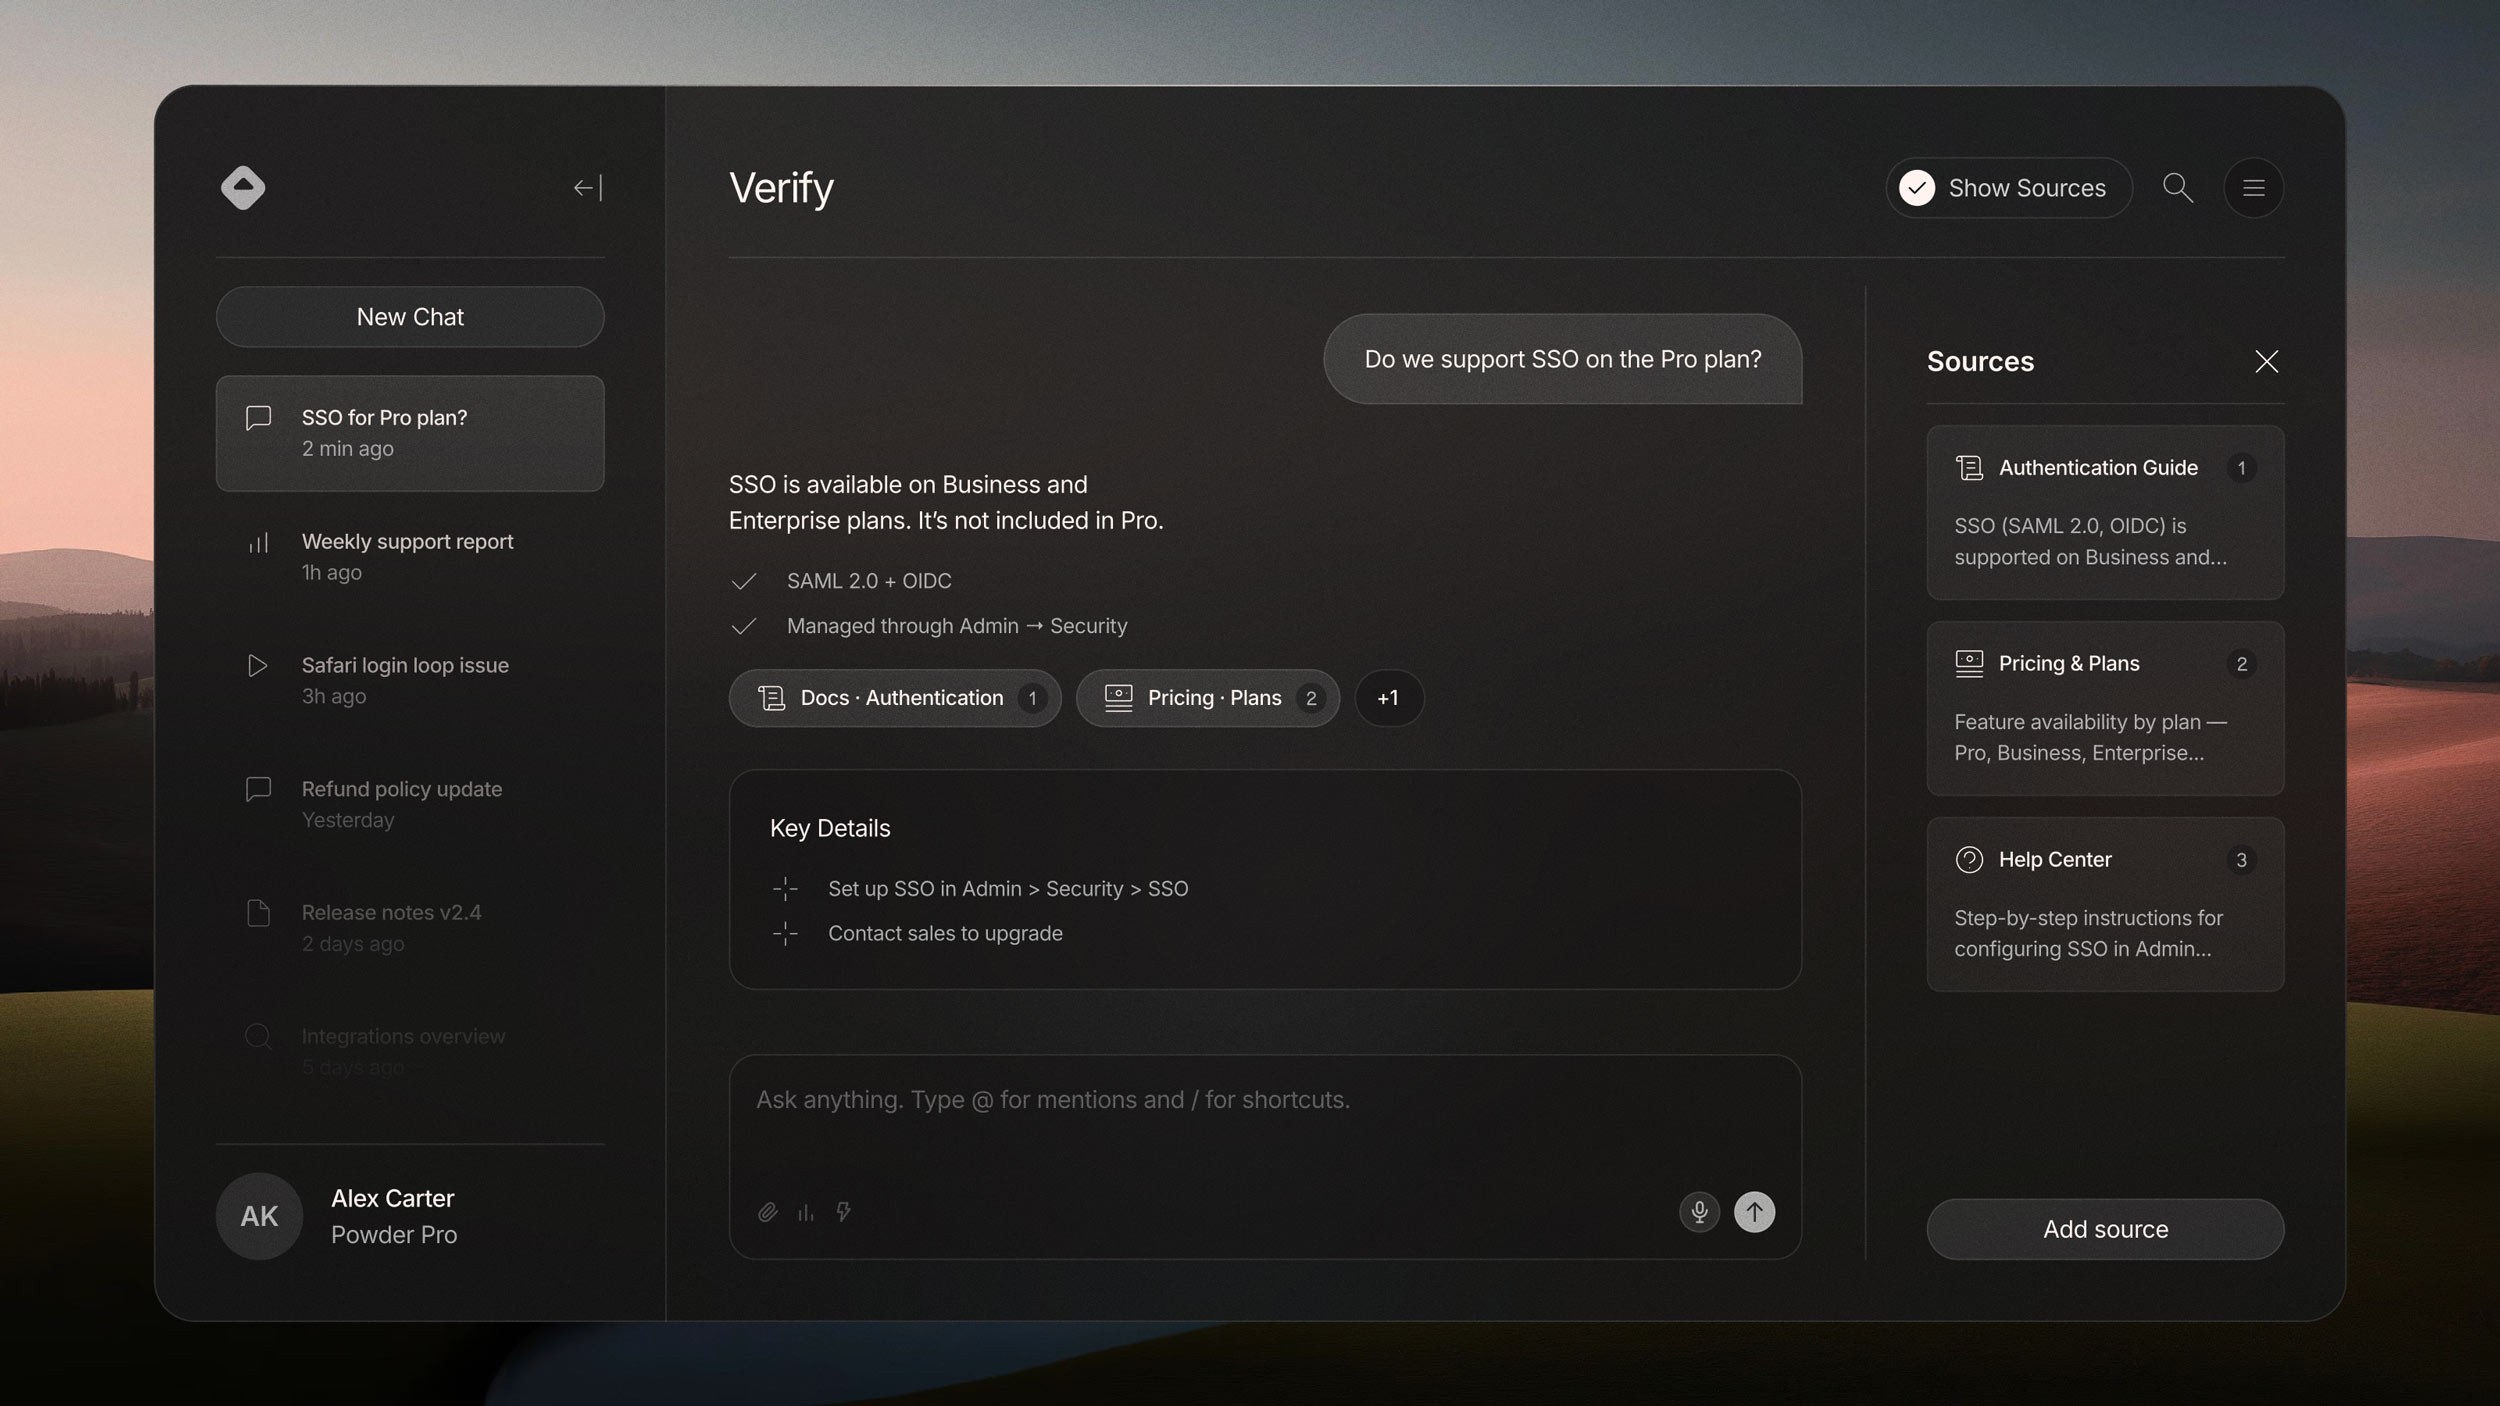Image resolution: width=2500 pixels, height=1406 pixels.
Task: Click the paperclip attach icon
Action: tap(767, 1212)
